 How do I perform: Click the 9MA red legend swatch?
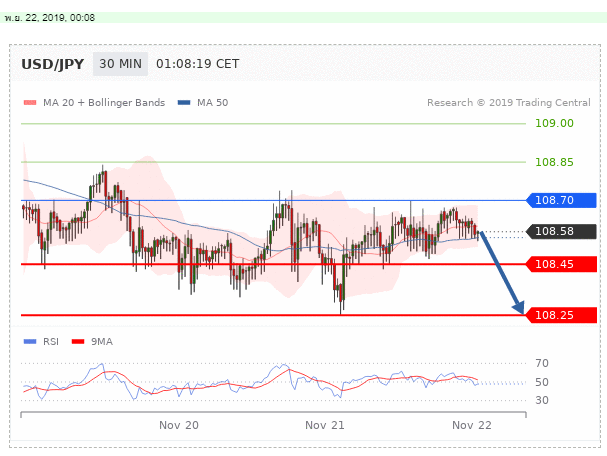[x=78, y=341]
